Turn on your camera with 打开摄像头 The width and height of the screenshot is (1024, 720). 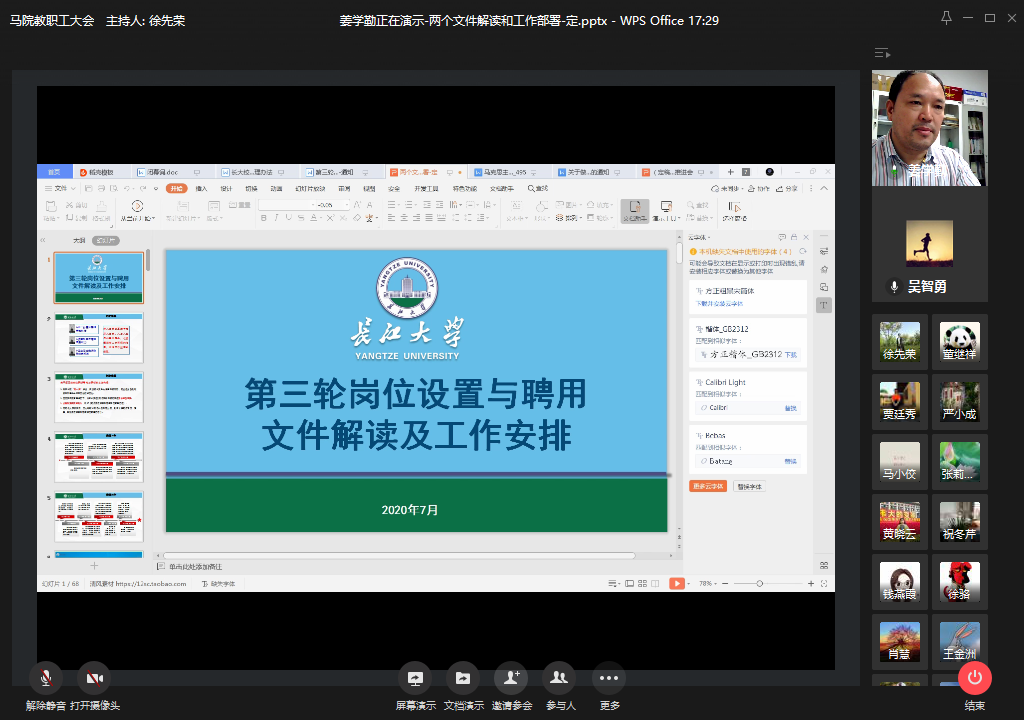[x=95, y=678]
